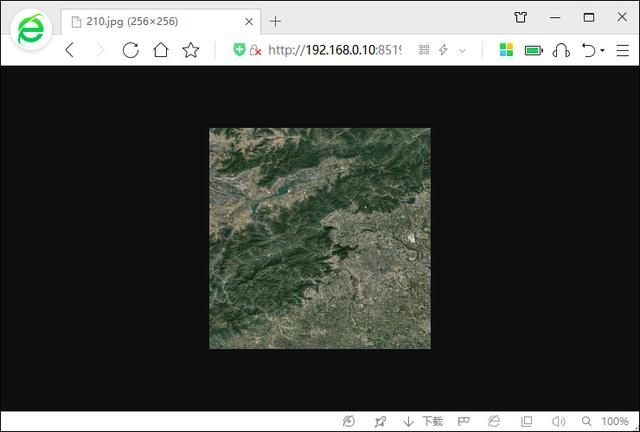Image resolution: width=640 pixels, height=432 pixels.
Task: Click the zoom magnifier icon
Action: tap(587, 421)
